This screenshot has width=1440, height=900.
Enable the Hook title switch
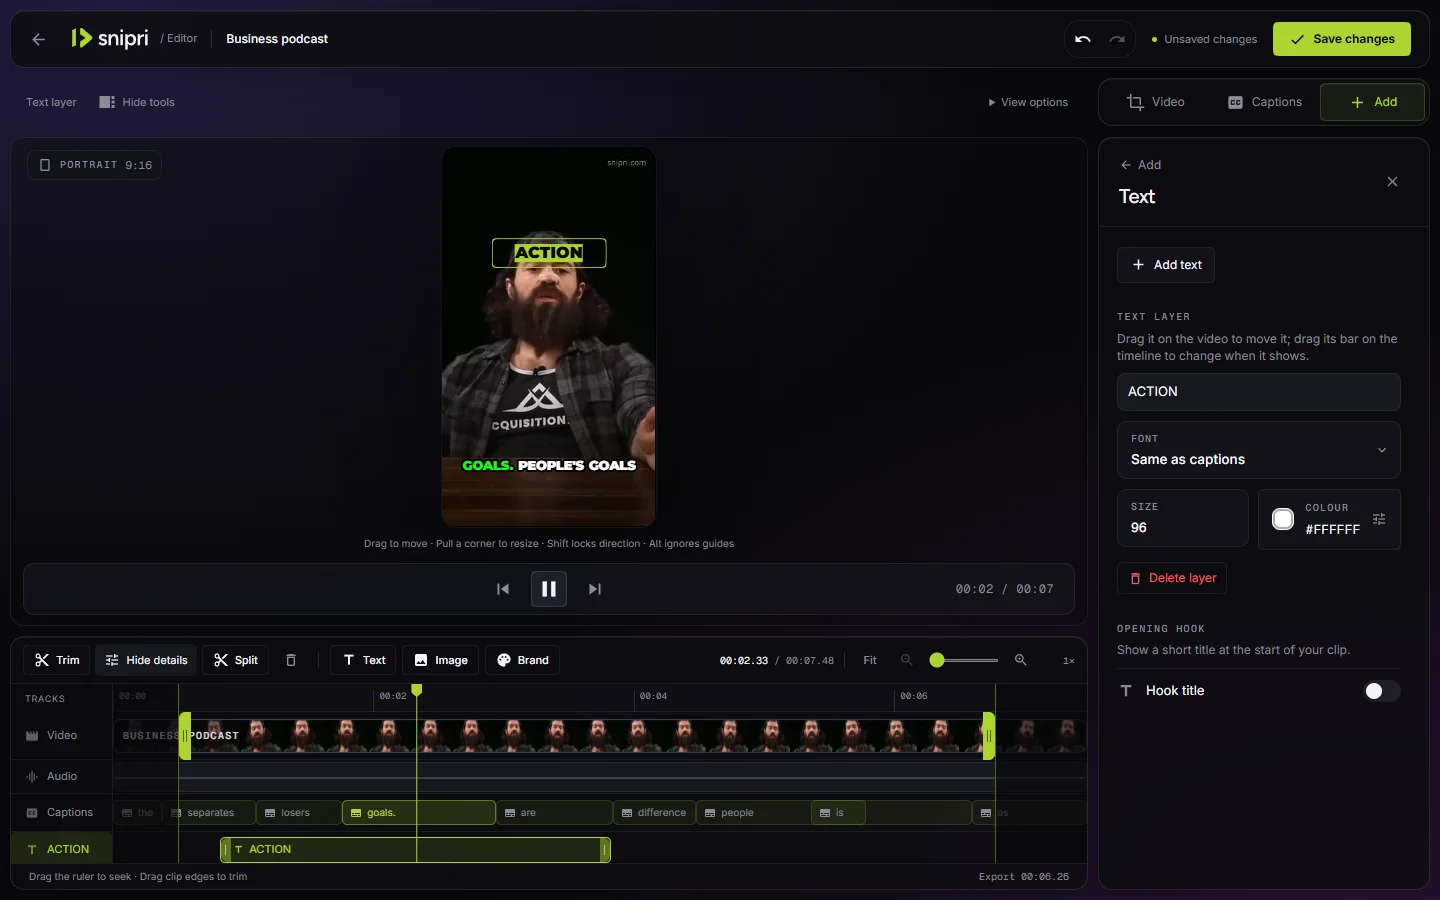coord(1381,691)
